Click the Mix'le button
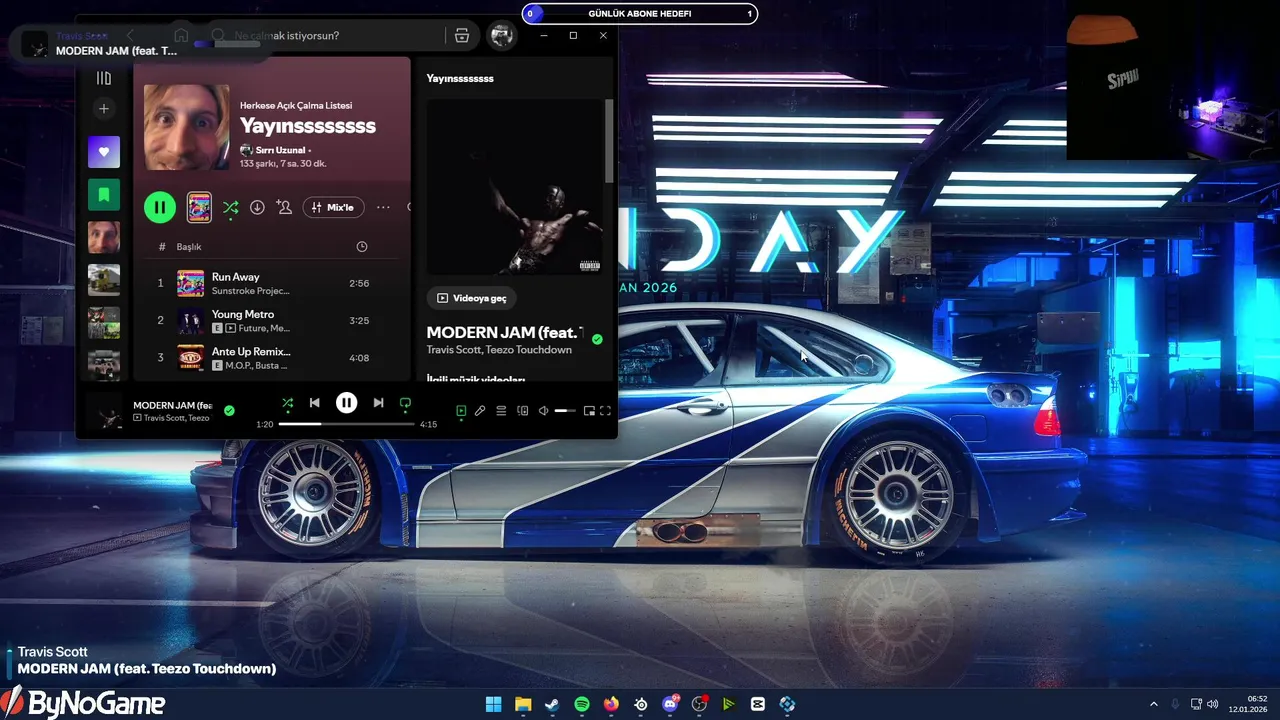 coord(333,207)
